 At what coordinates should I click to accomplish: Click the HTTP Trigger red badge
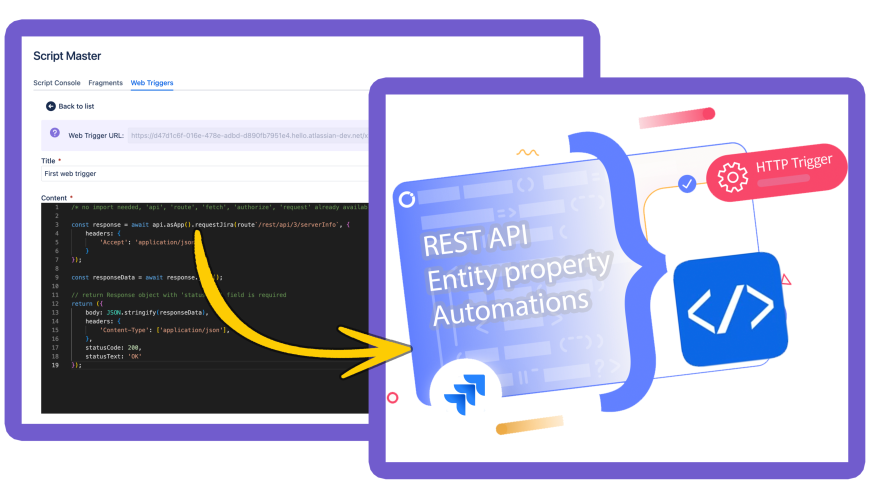point(776,172)
